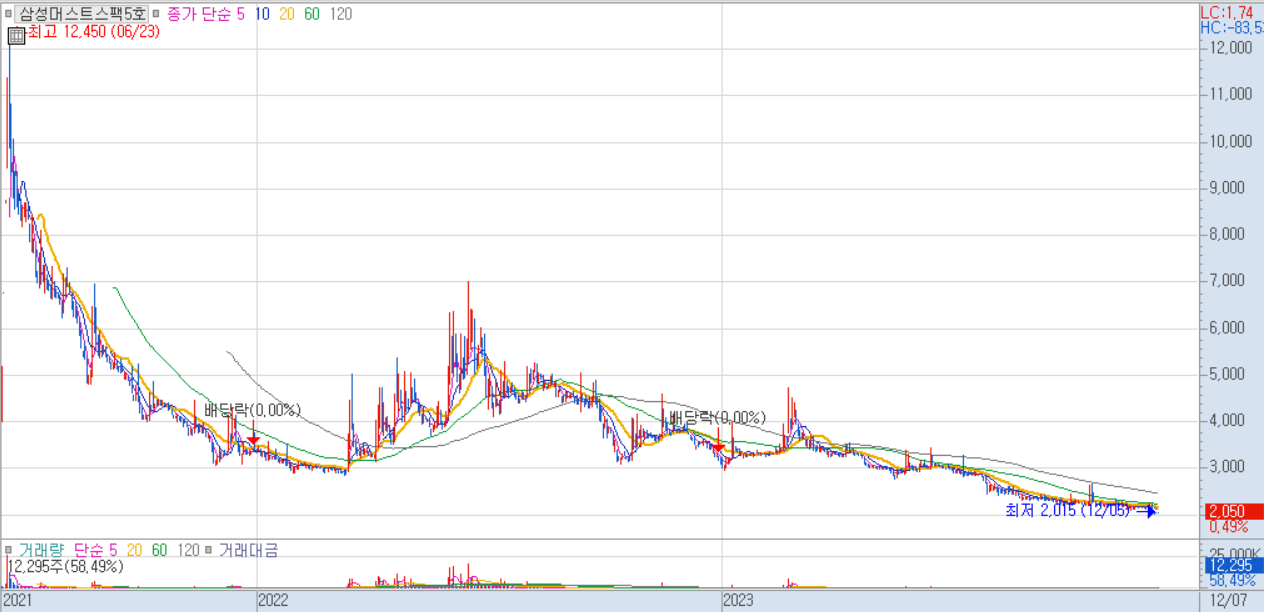Click the 12/07 date label

click(x=1227, y=600)
